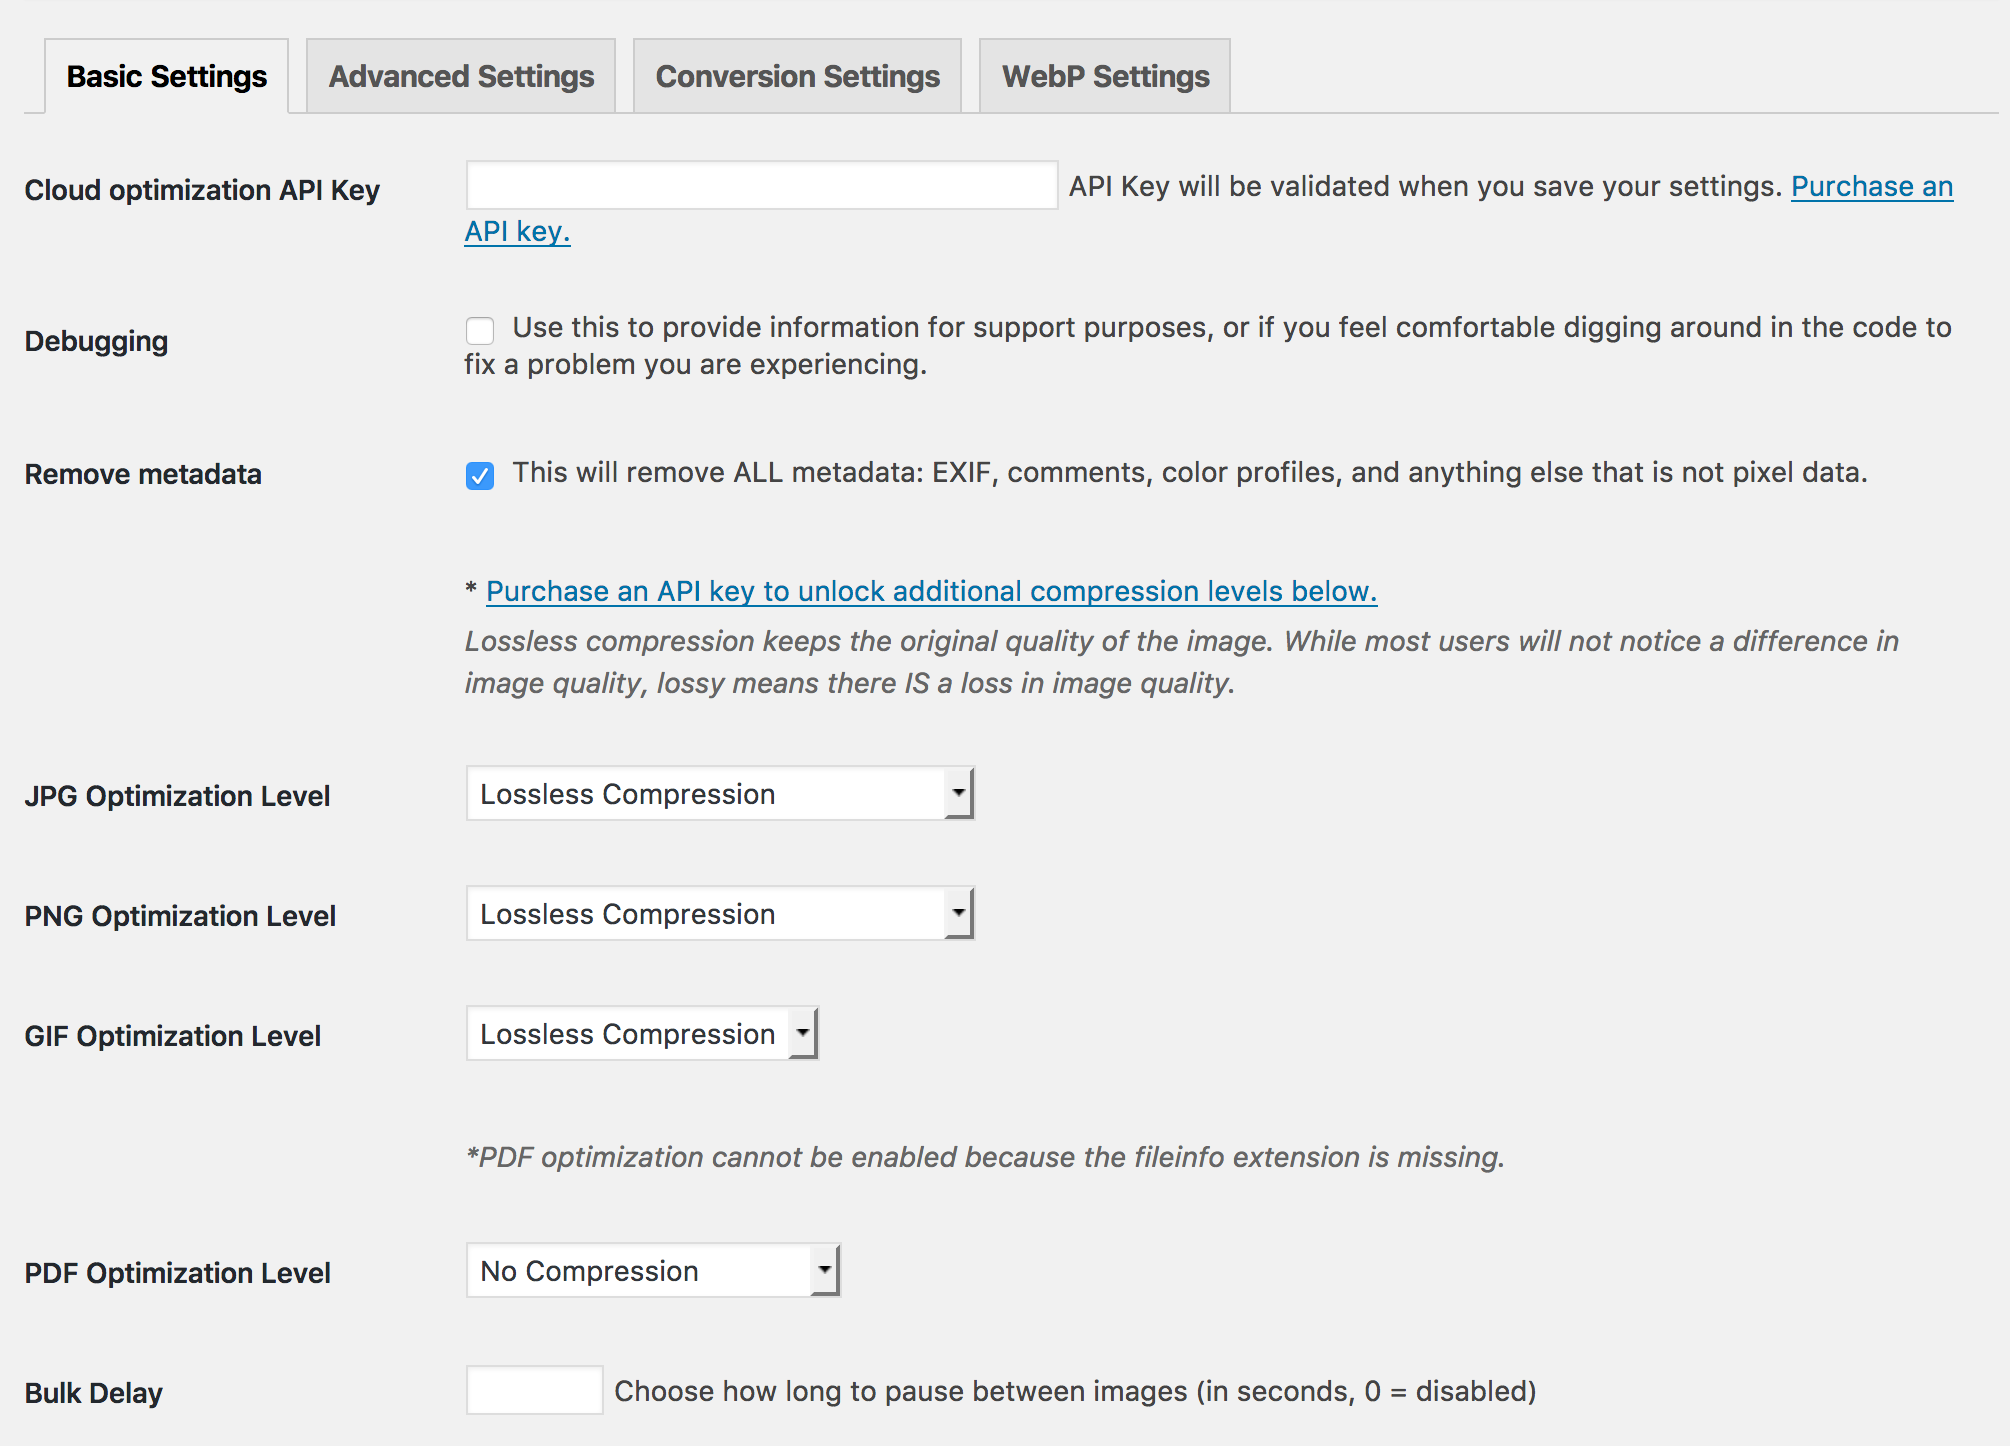Uncheck the Remove metadata checkbox

[480, 475]
